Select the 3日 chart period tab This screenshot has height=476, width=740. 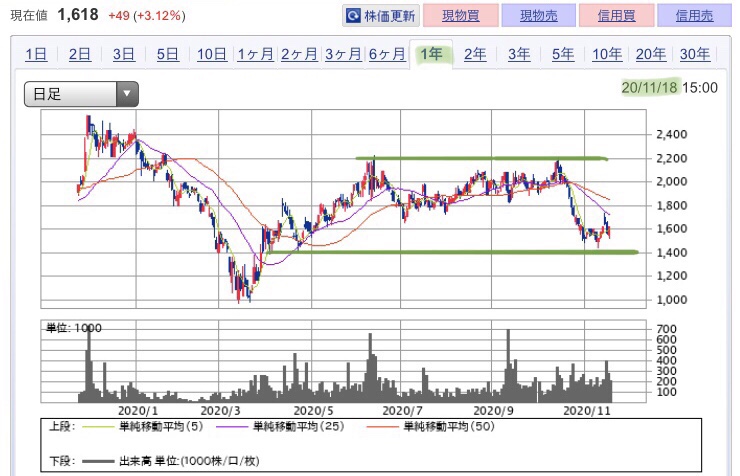point(124,54)
